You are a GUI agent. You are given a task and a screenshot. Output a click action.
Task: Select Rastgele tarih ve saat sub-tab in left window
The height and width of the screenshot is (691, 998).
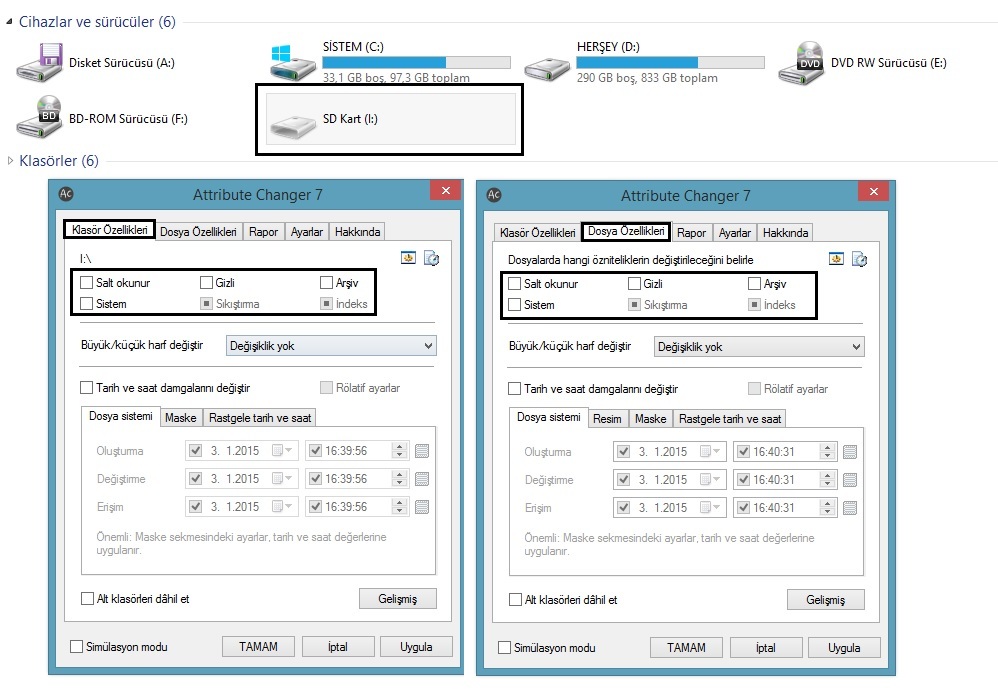tap(260, 417)
